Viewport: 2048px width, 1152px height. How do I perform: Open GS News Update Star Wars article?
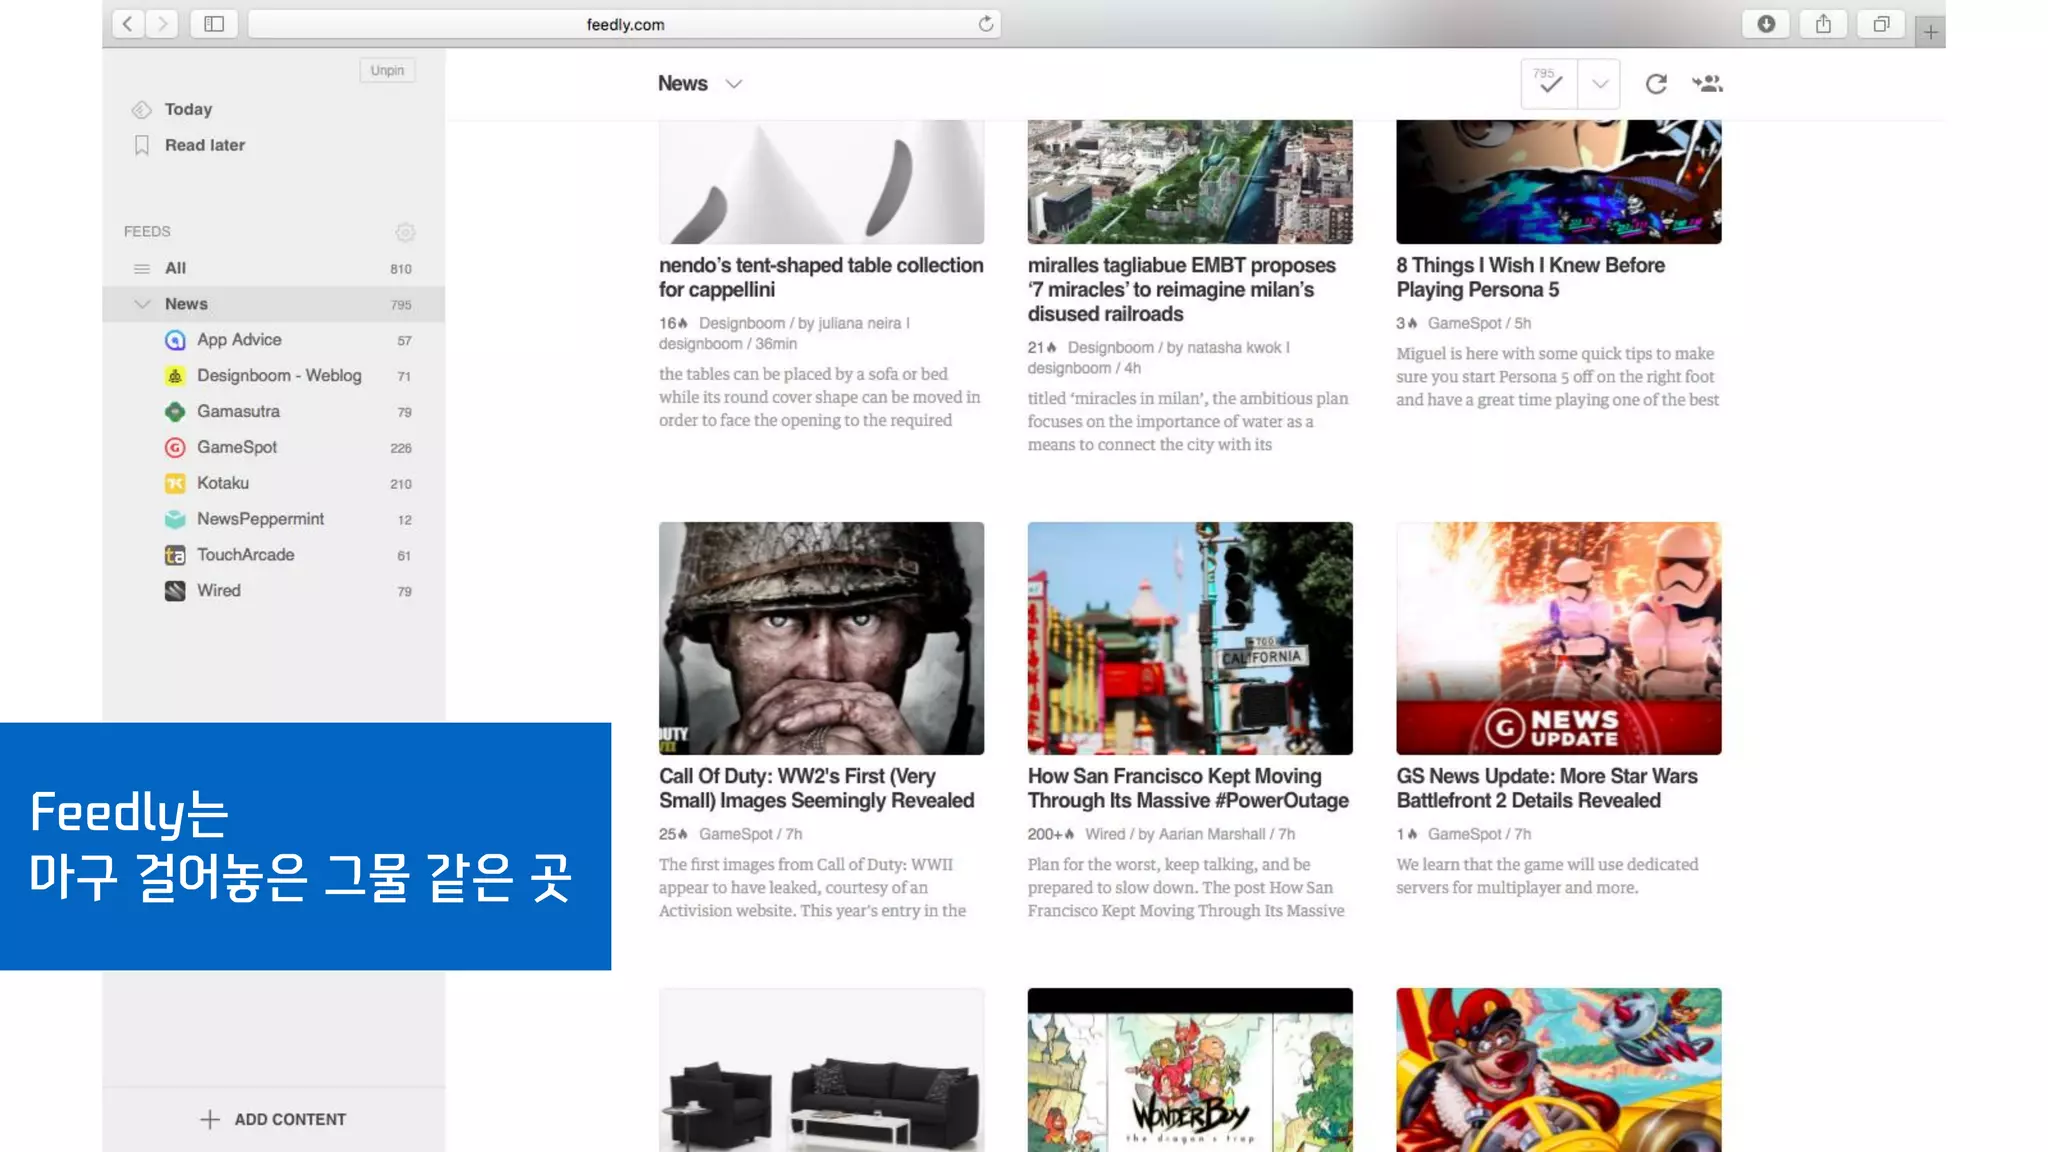pos(1547,789)
